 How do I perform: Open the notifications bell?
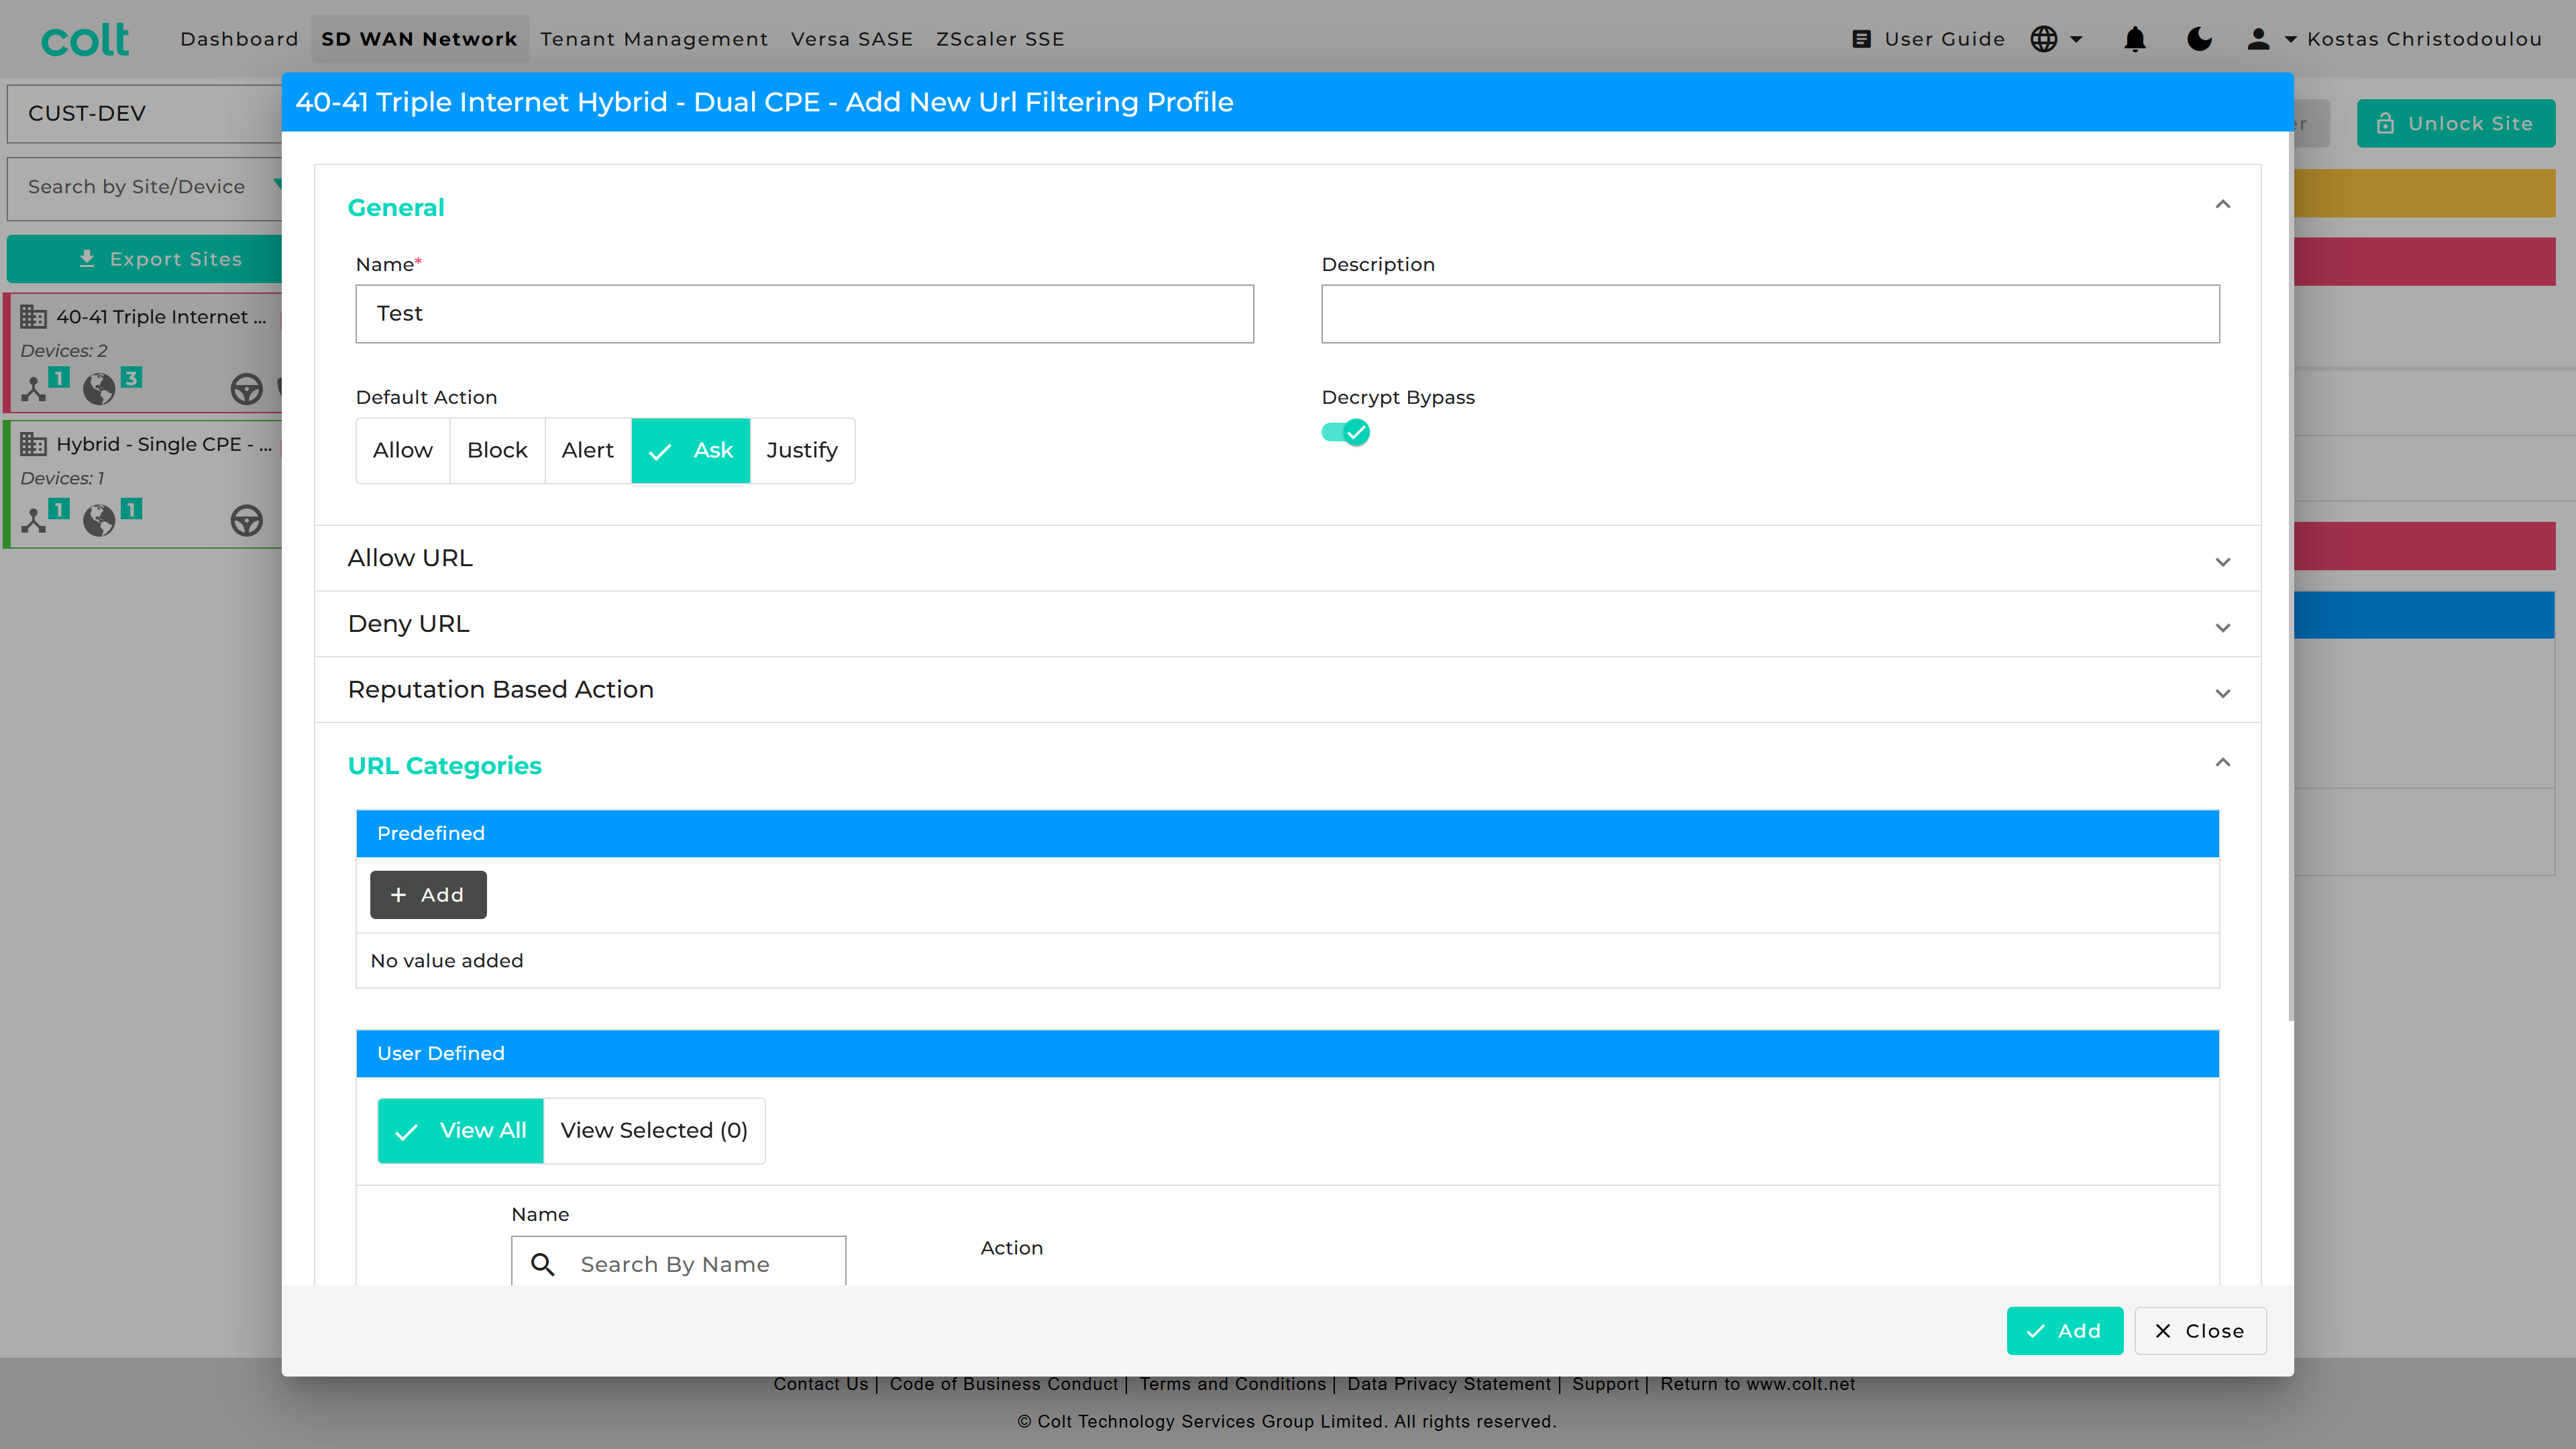[2135, 39]
